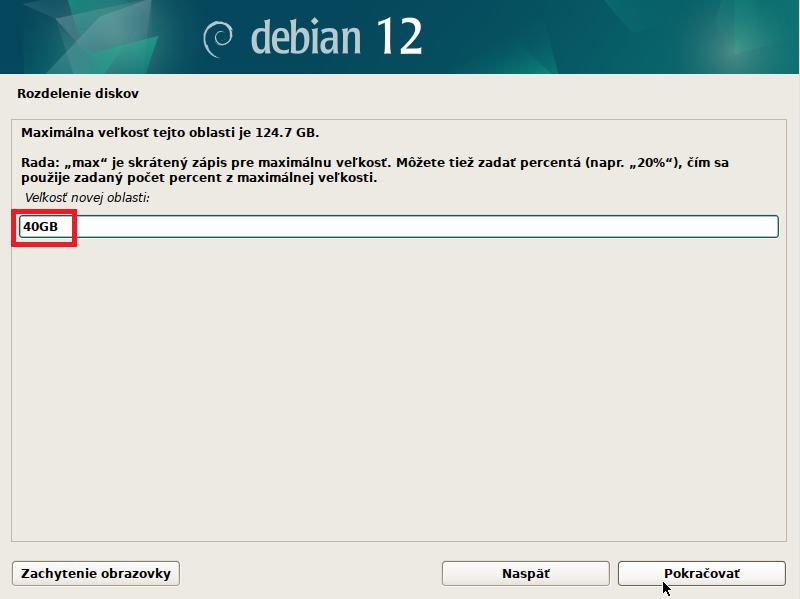Image resolution: width=800 pixels, height=599 pixels.
Task: Take a screenshot via Zachytenie obrazovky
Action: [x=95, y=573]
